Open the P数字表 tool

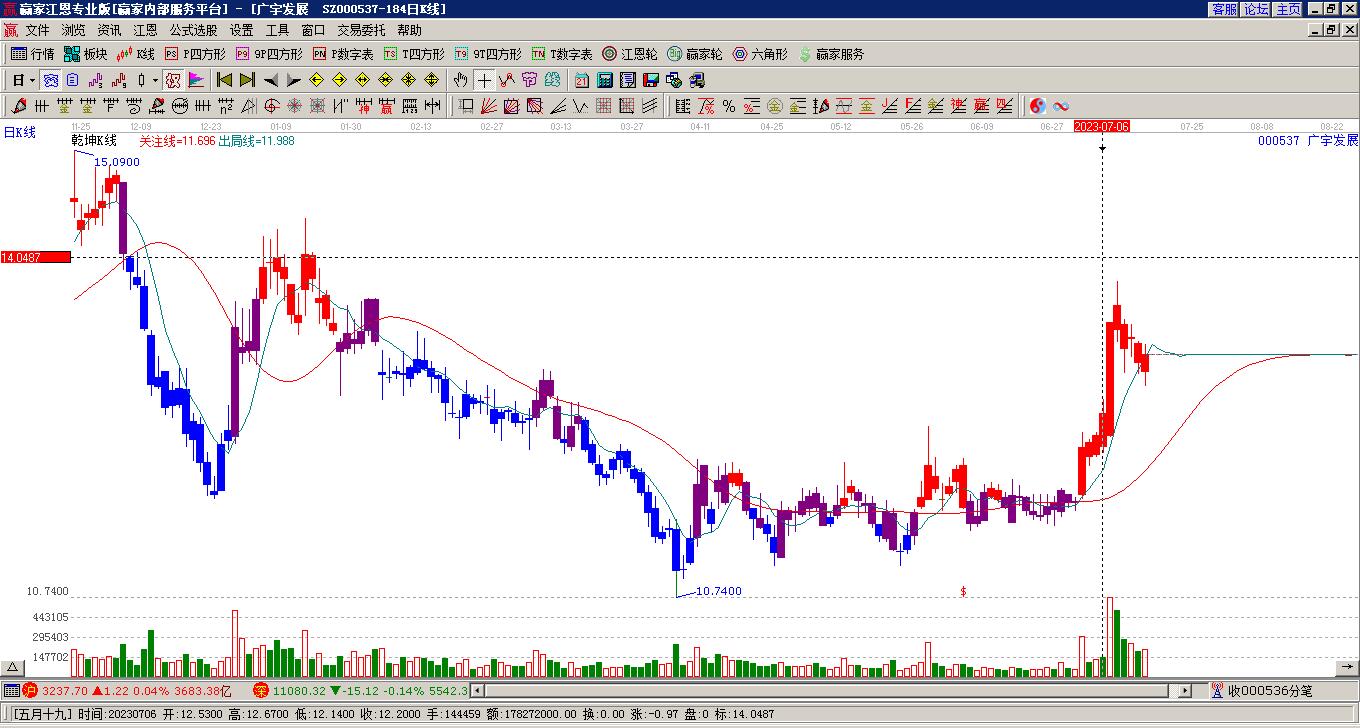coord(343,54)
